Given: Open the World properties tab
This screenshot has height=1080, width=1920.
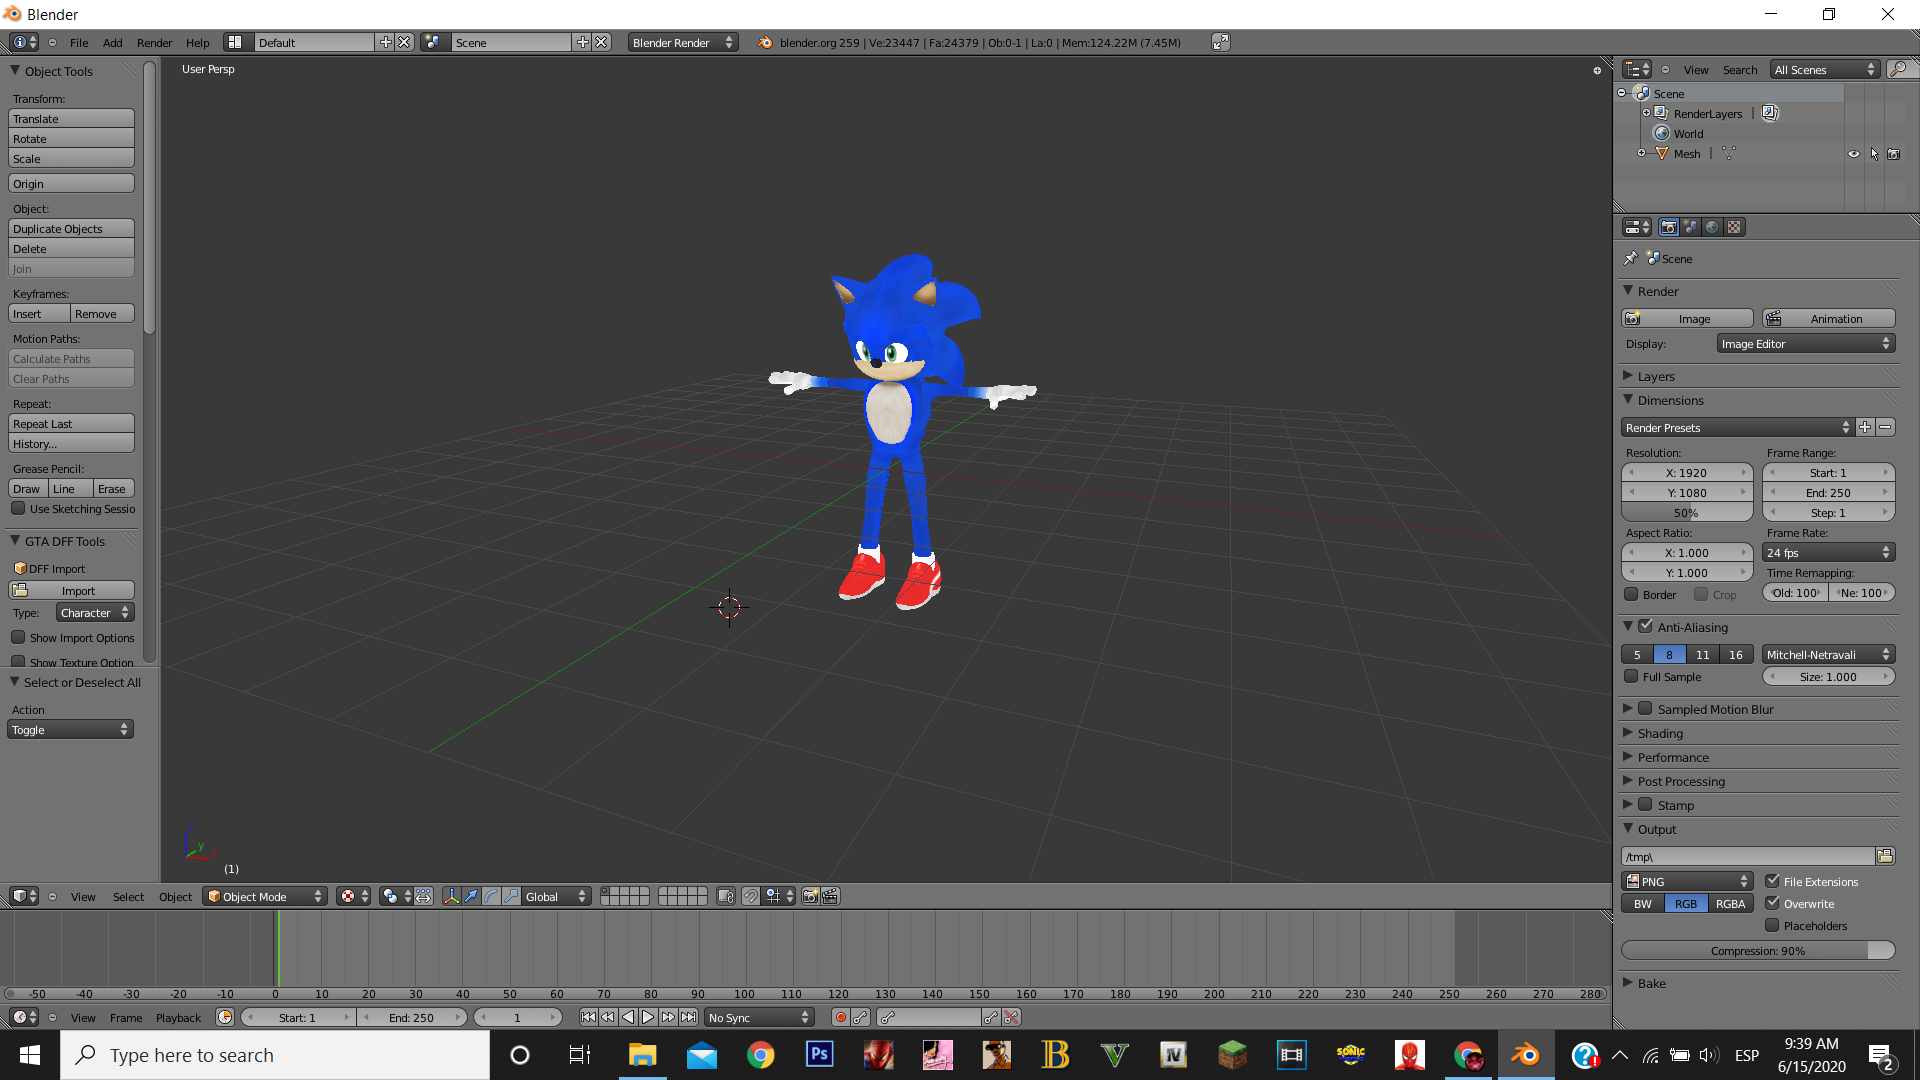Looking at the screenshot, I should 1712,227.
